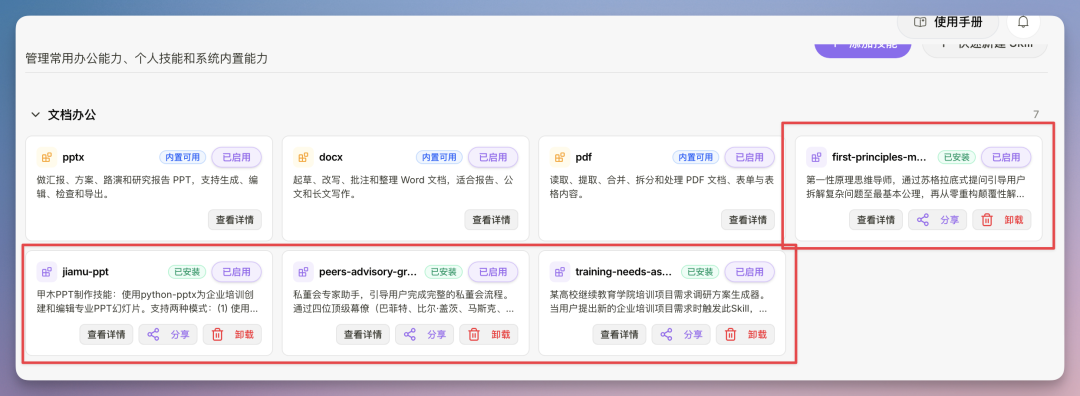The height and width of the screenshot is (396, 1080).
Task: Uninstall the first-principles skill via trash icon
Action: [987, 220]
